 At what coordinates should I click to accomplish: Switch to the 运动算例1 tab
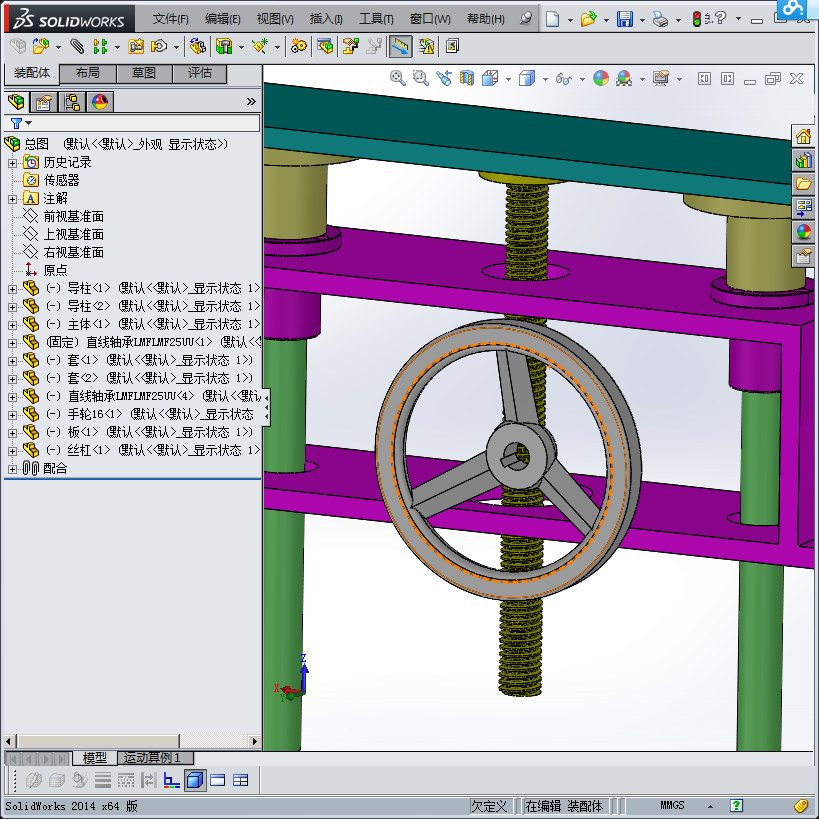tap(152, 758)
